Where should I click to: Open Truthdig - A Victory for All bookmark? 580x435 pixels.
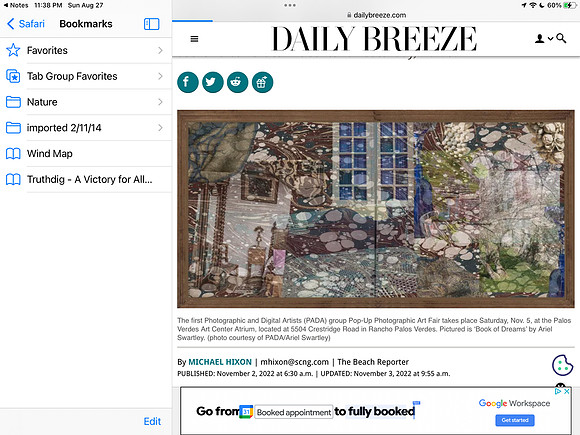86,179
